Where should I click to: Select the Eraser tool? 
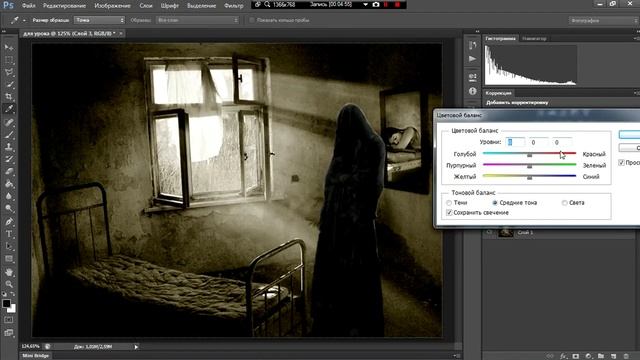pos(9,171)
